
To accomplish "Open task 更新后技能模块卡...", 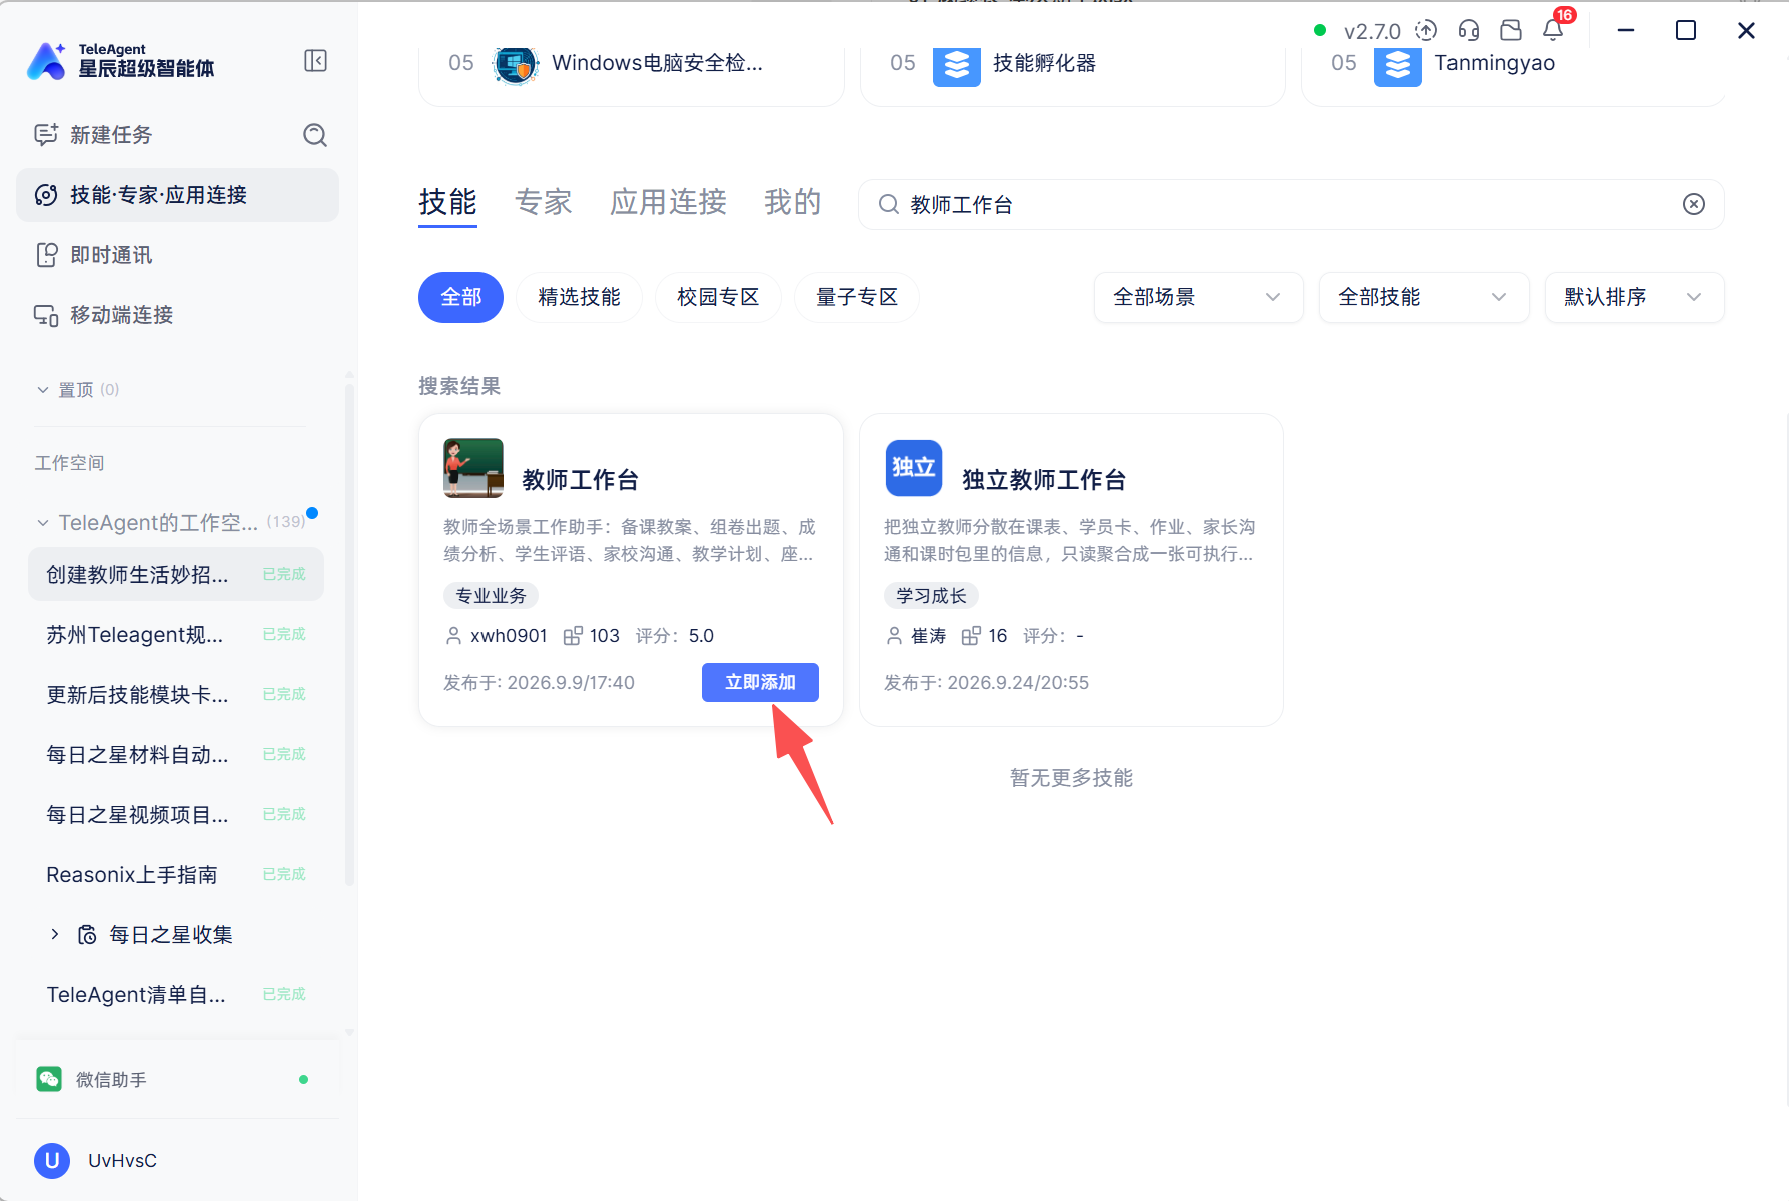I will pyautogui.click(x=176, y=694).
